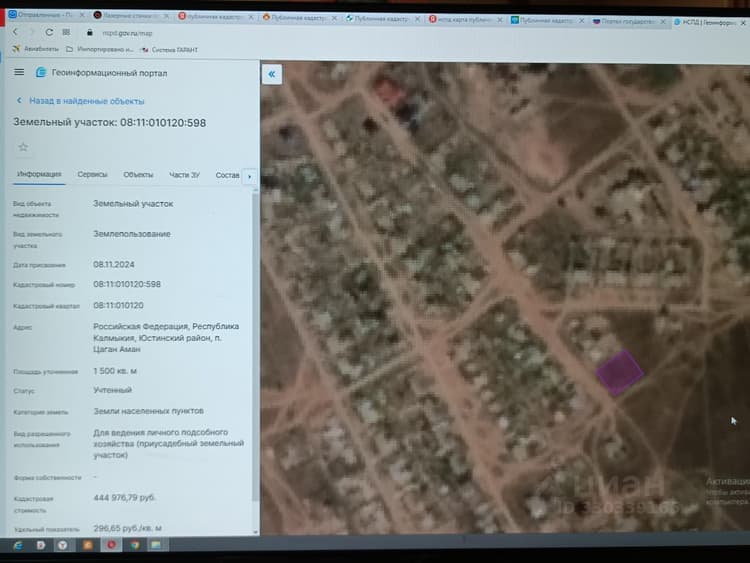750x563 pixels.
Task: Open the hamburger menu icon
Action: pyautogui.click(x=19, y=72)
